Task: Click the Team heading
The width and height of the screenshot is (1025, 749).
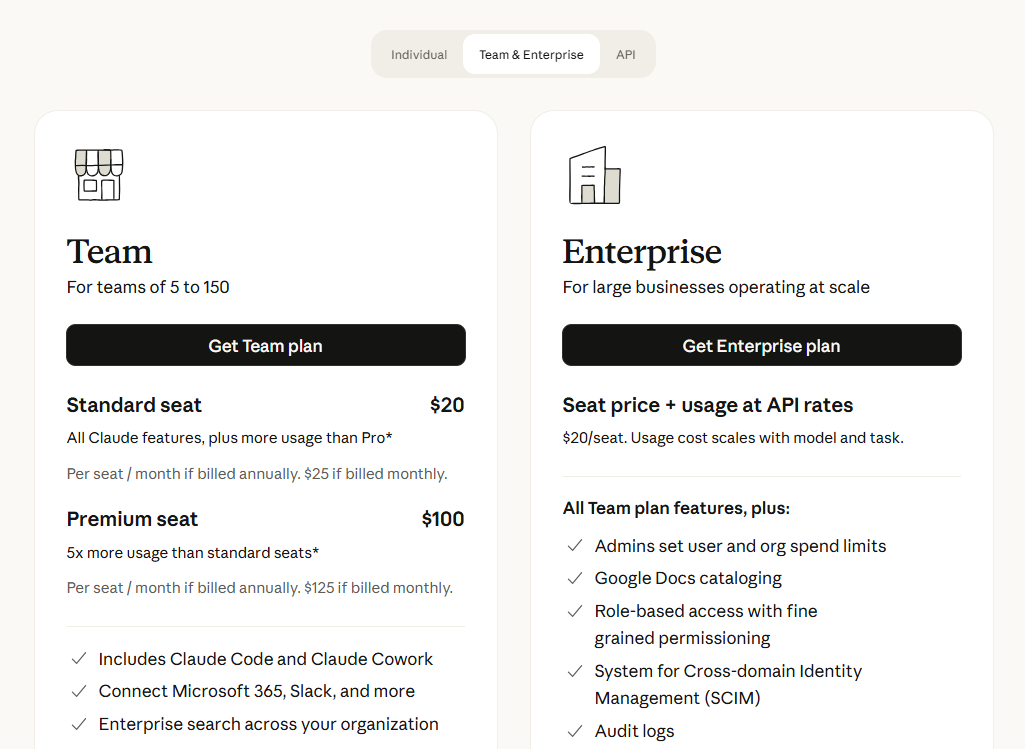Action: [x=109, y=252]
